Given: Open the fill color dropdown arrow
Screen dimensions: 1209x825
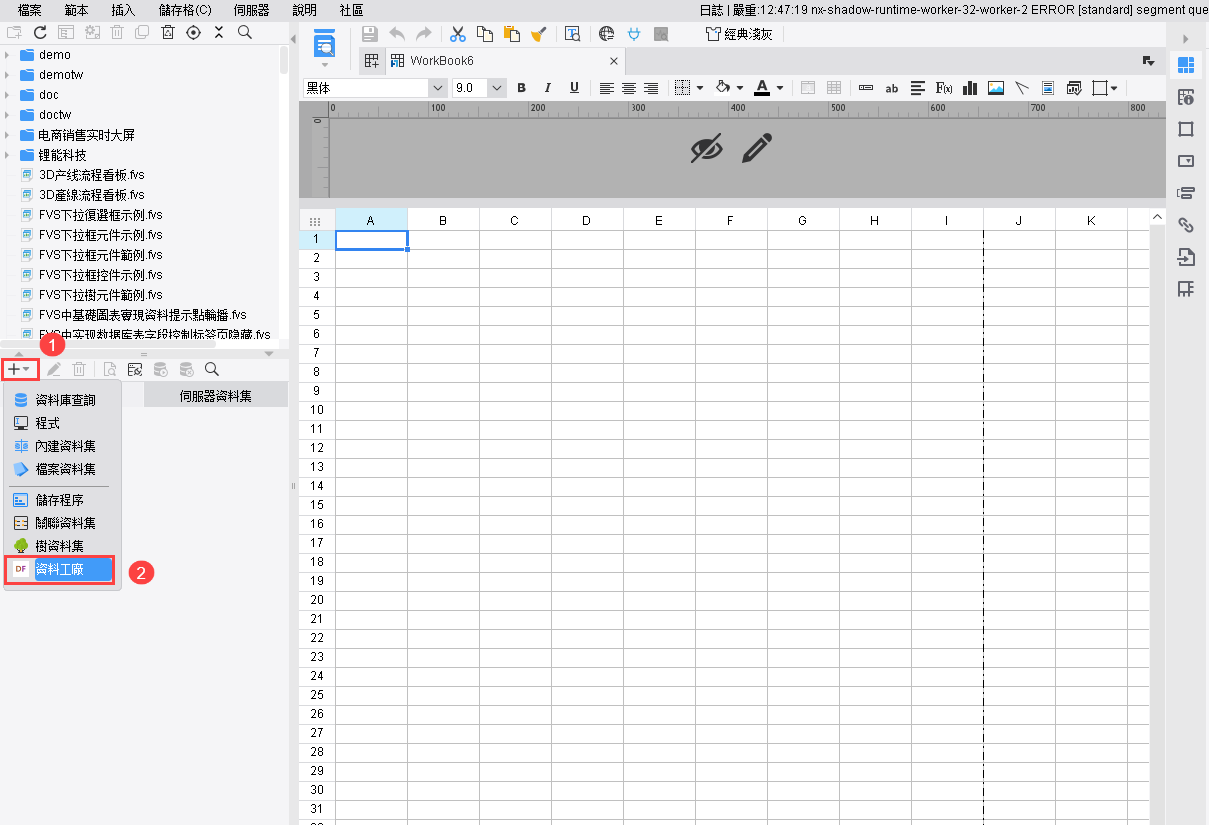Looking at the screenshot, I should point(740,88).
